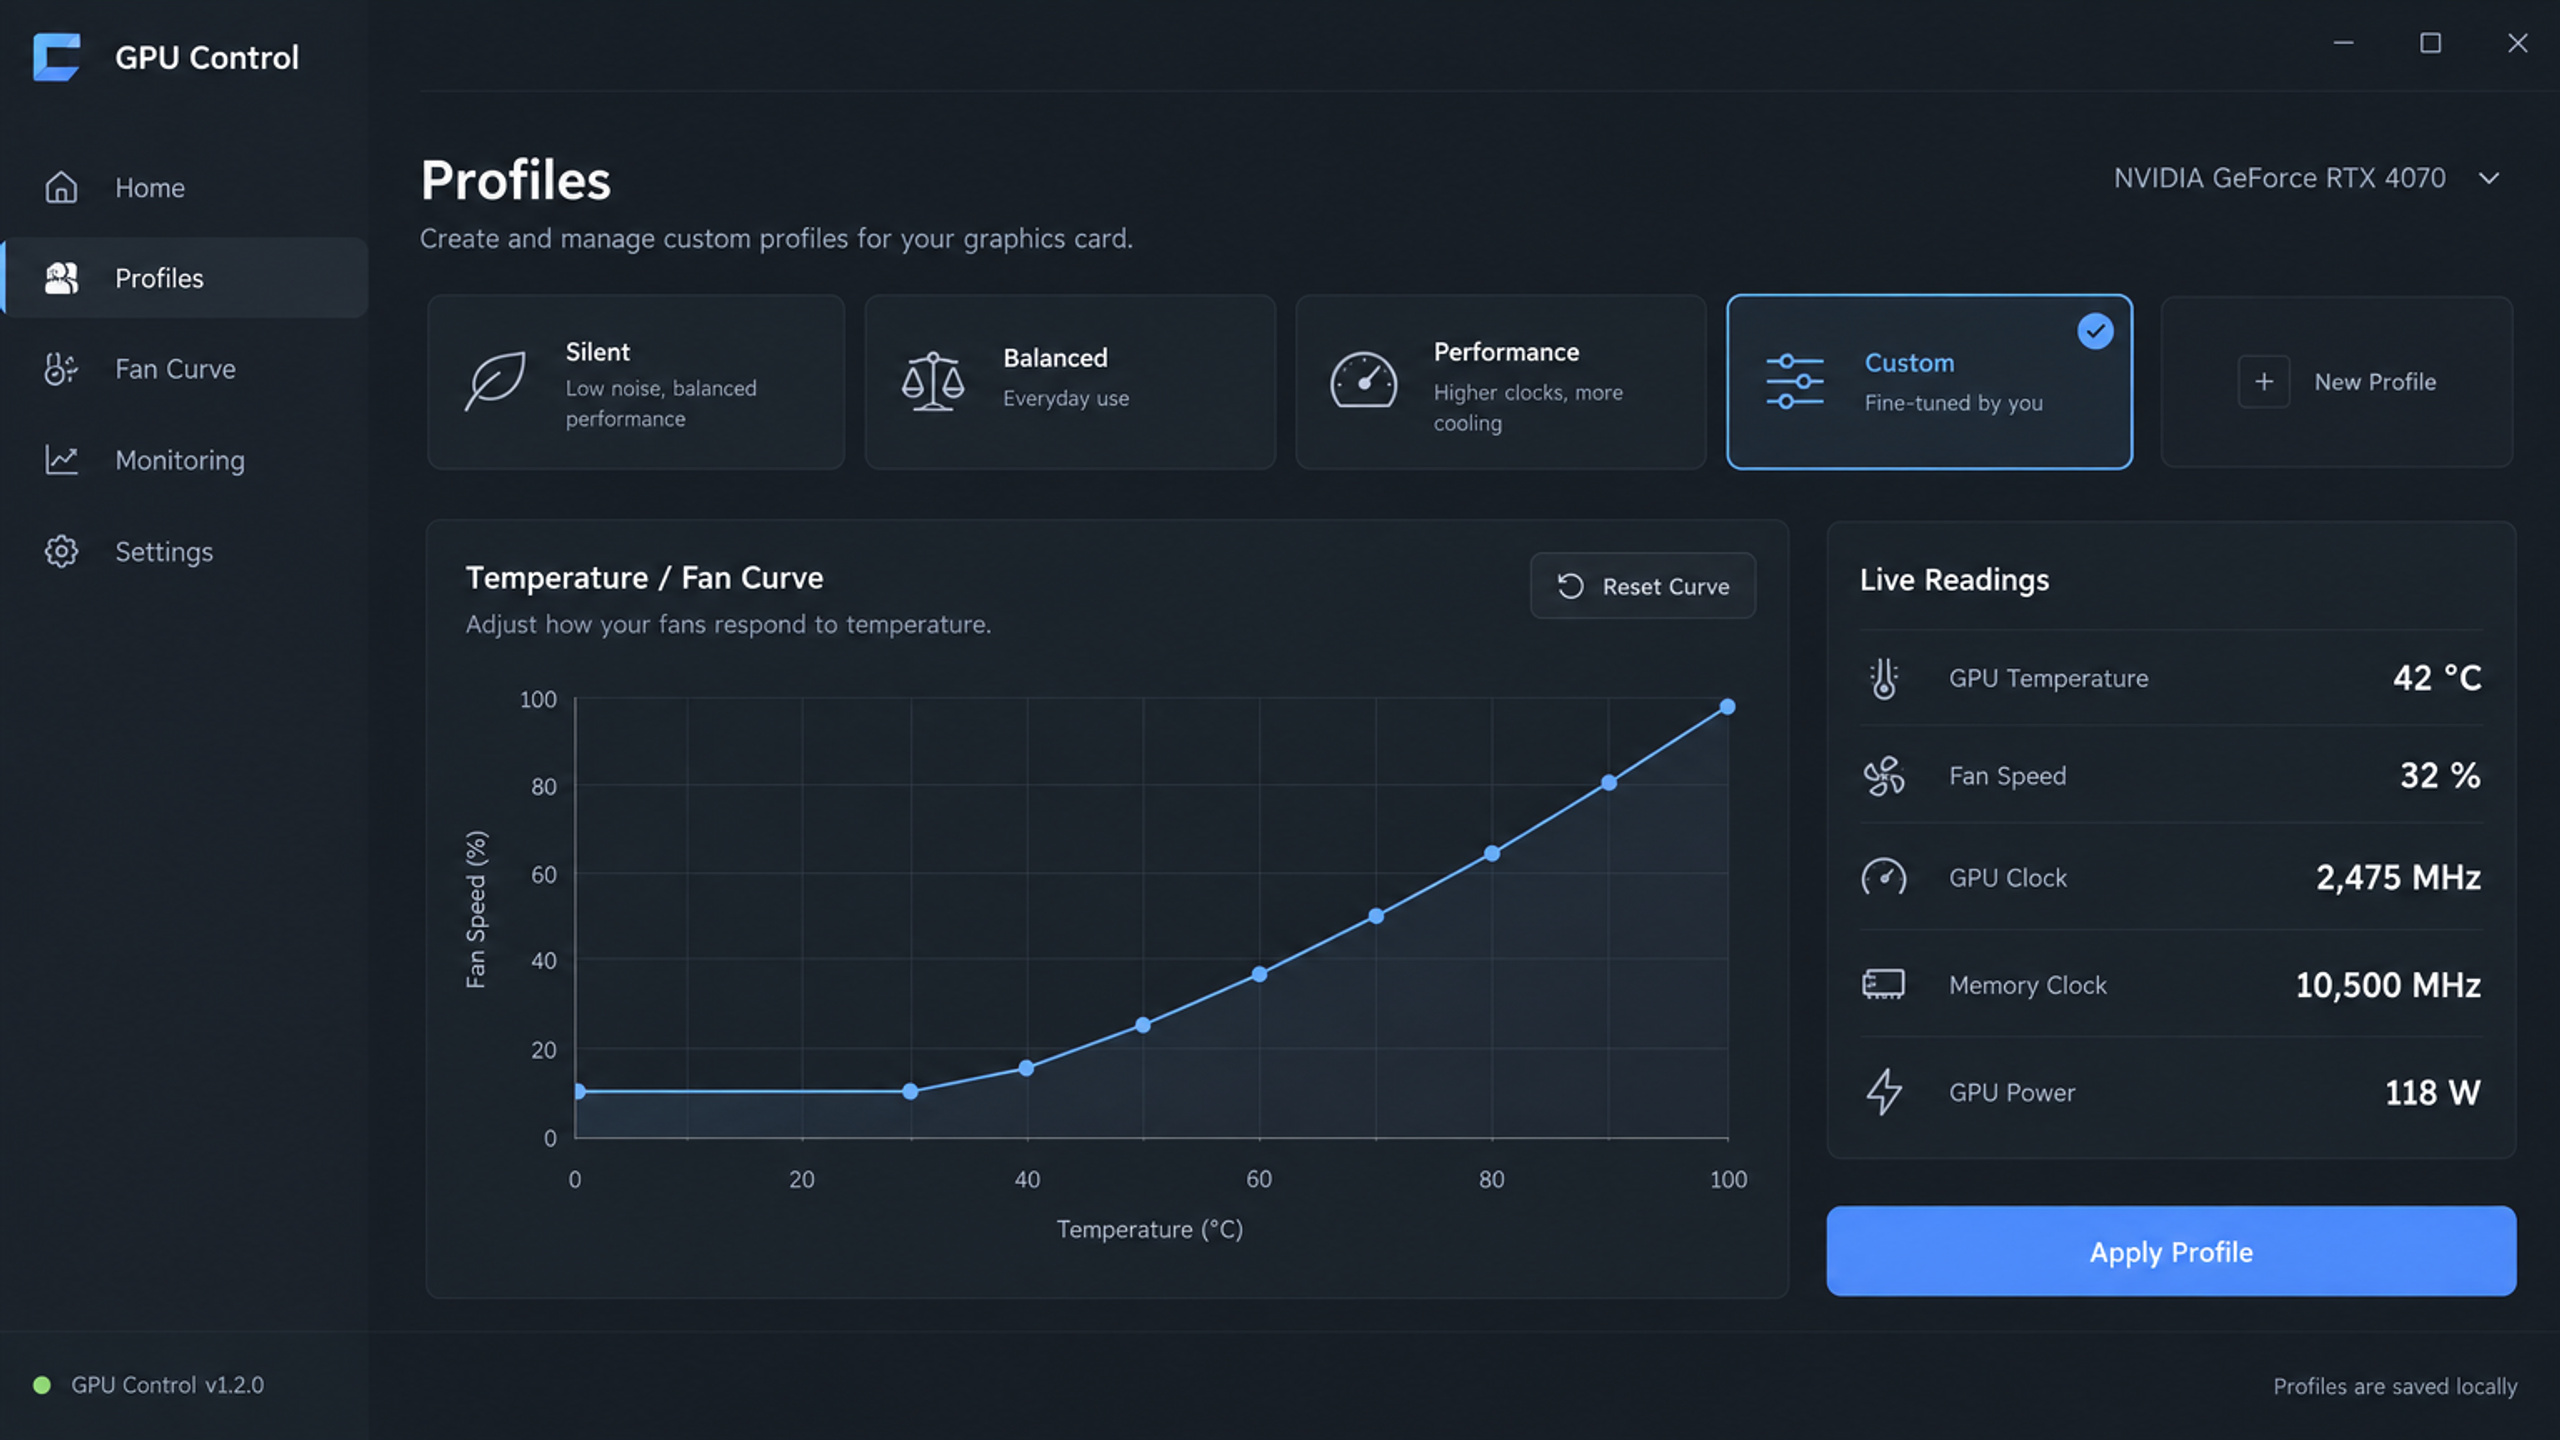Click the Performance profile gauge icon
The height and width of the screenshot is (1440, 2560).
click(1363, 381)
